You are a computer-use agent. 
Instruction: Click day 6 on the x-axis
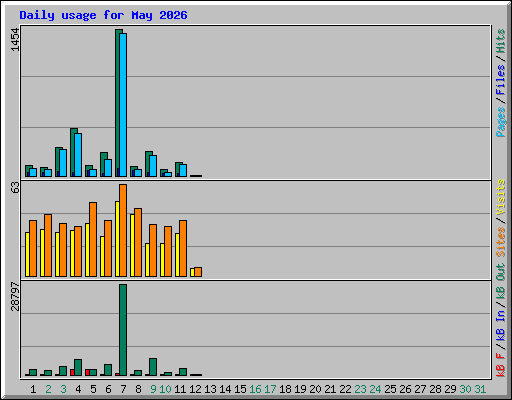tap(108, 389)
